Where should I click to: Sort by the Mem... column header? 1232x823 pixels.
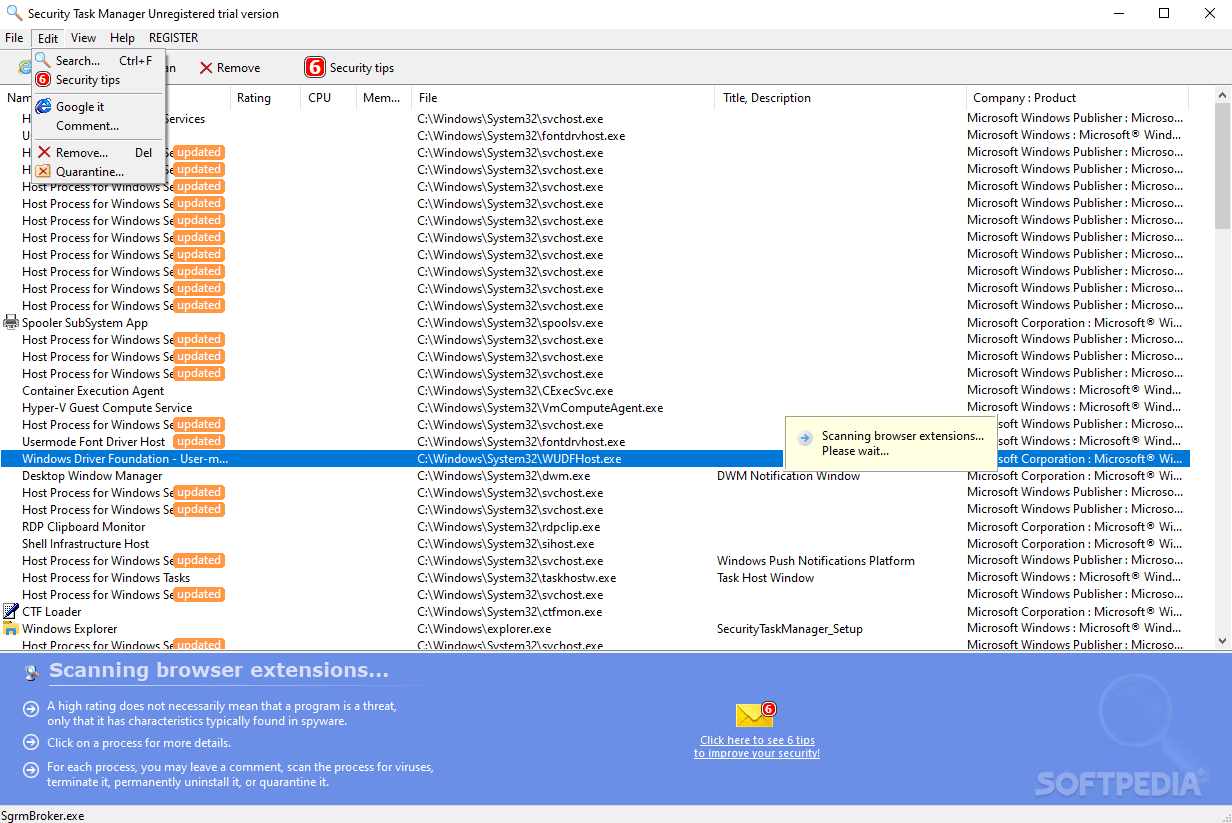point(384,98)
